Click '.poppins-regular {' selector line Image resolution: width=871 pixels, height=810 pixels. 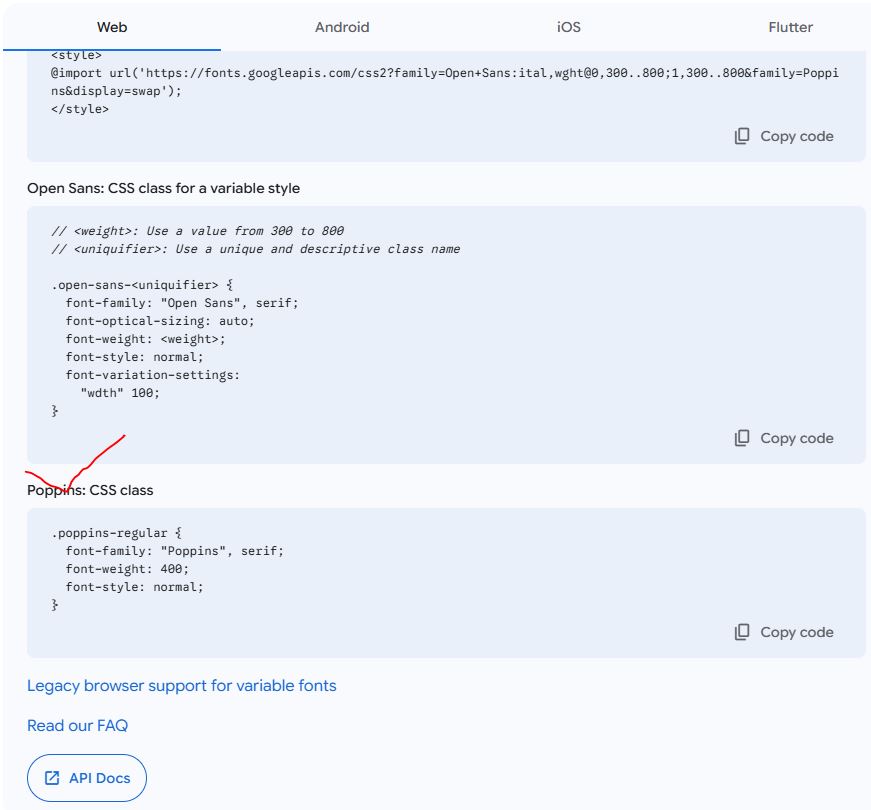pyautogui.click(x=117, y=533)
